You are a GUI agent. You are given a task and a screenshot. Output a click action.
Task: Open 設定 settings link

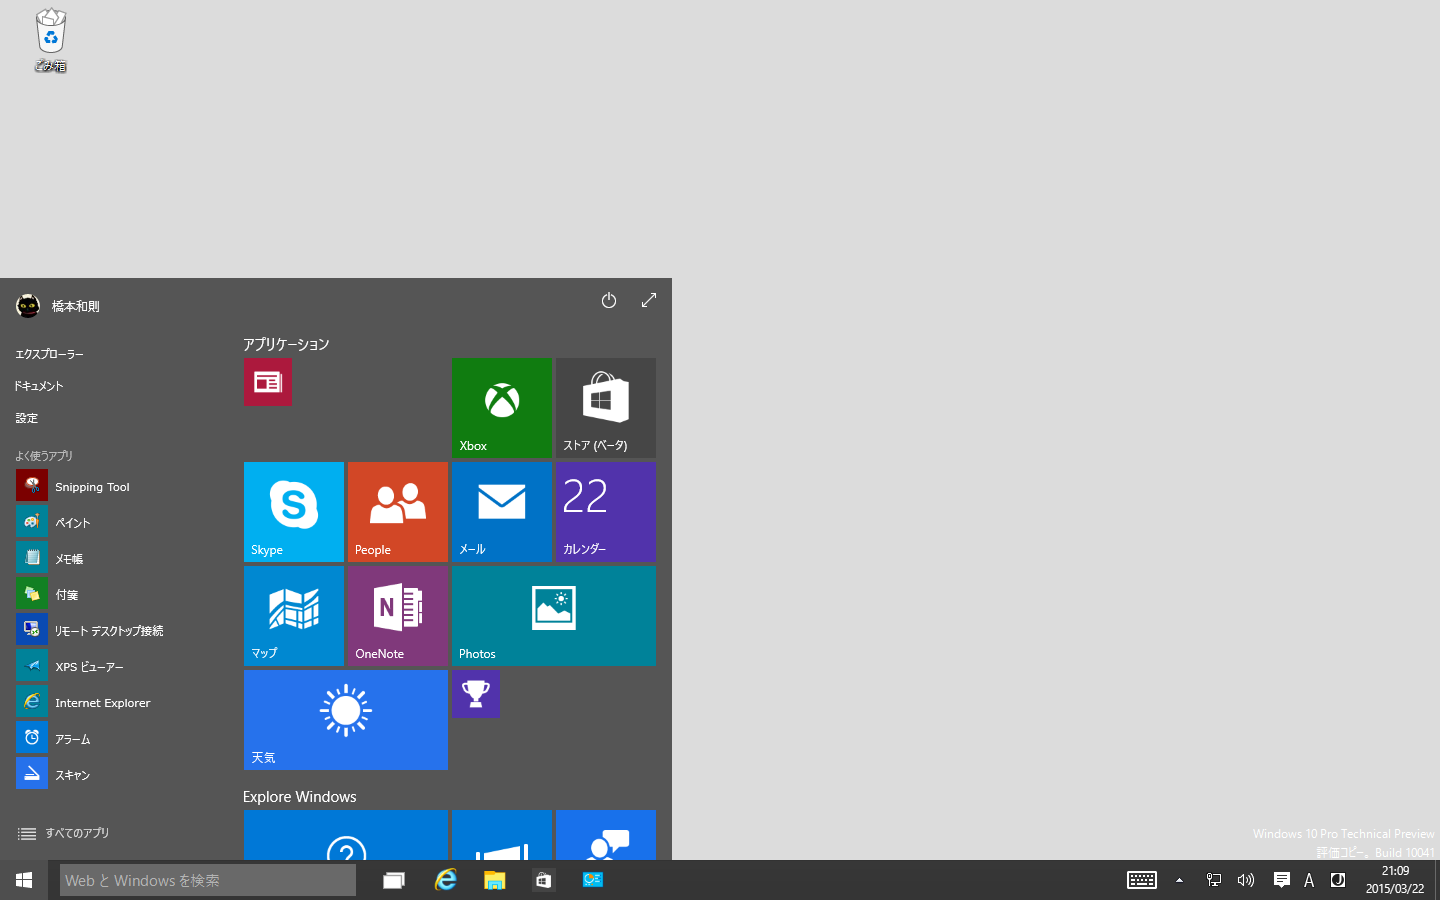(27, 418)
